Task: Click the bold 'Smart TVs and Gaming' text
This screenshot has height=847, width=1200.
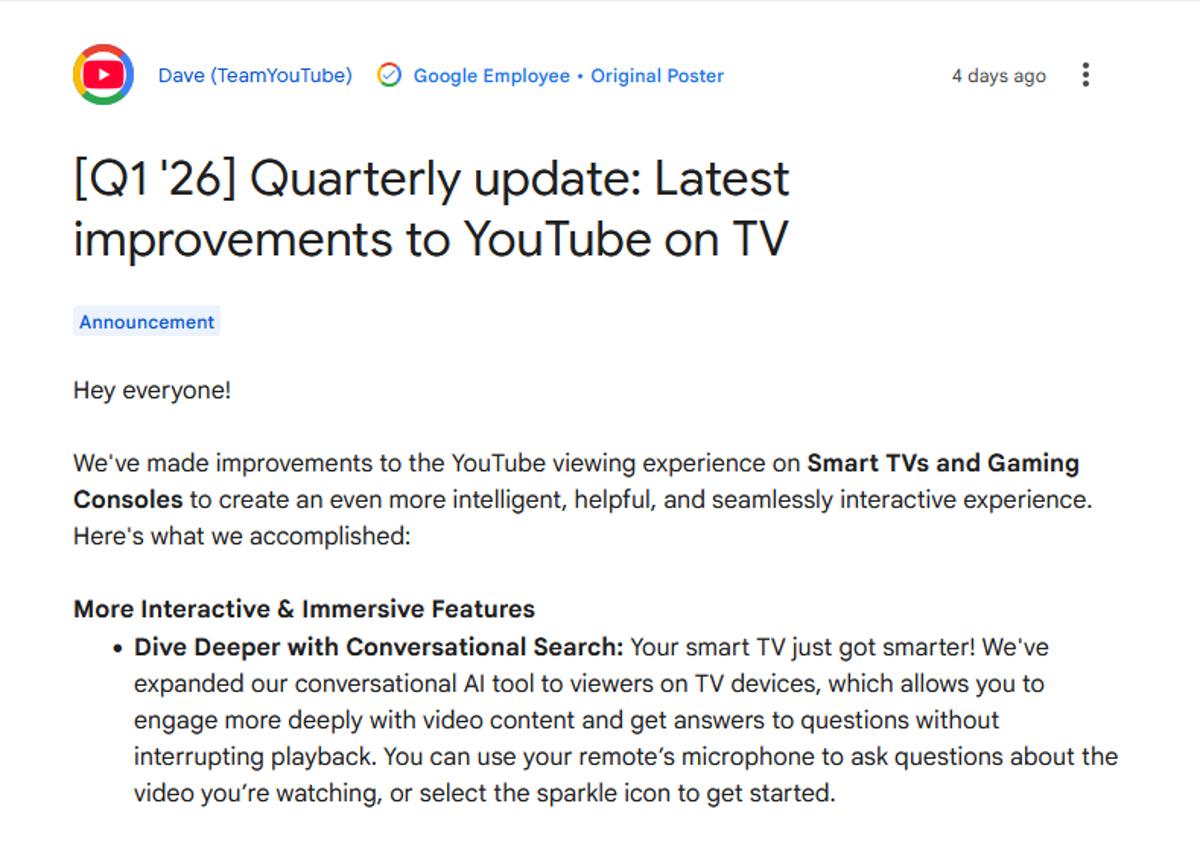Action: 943,463
